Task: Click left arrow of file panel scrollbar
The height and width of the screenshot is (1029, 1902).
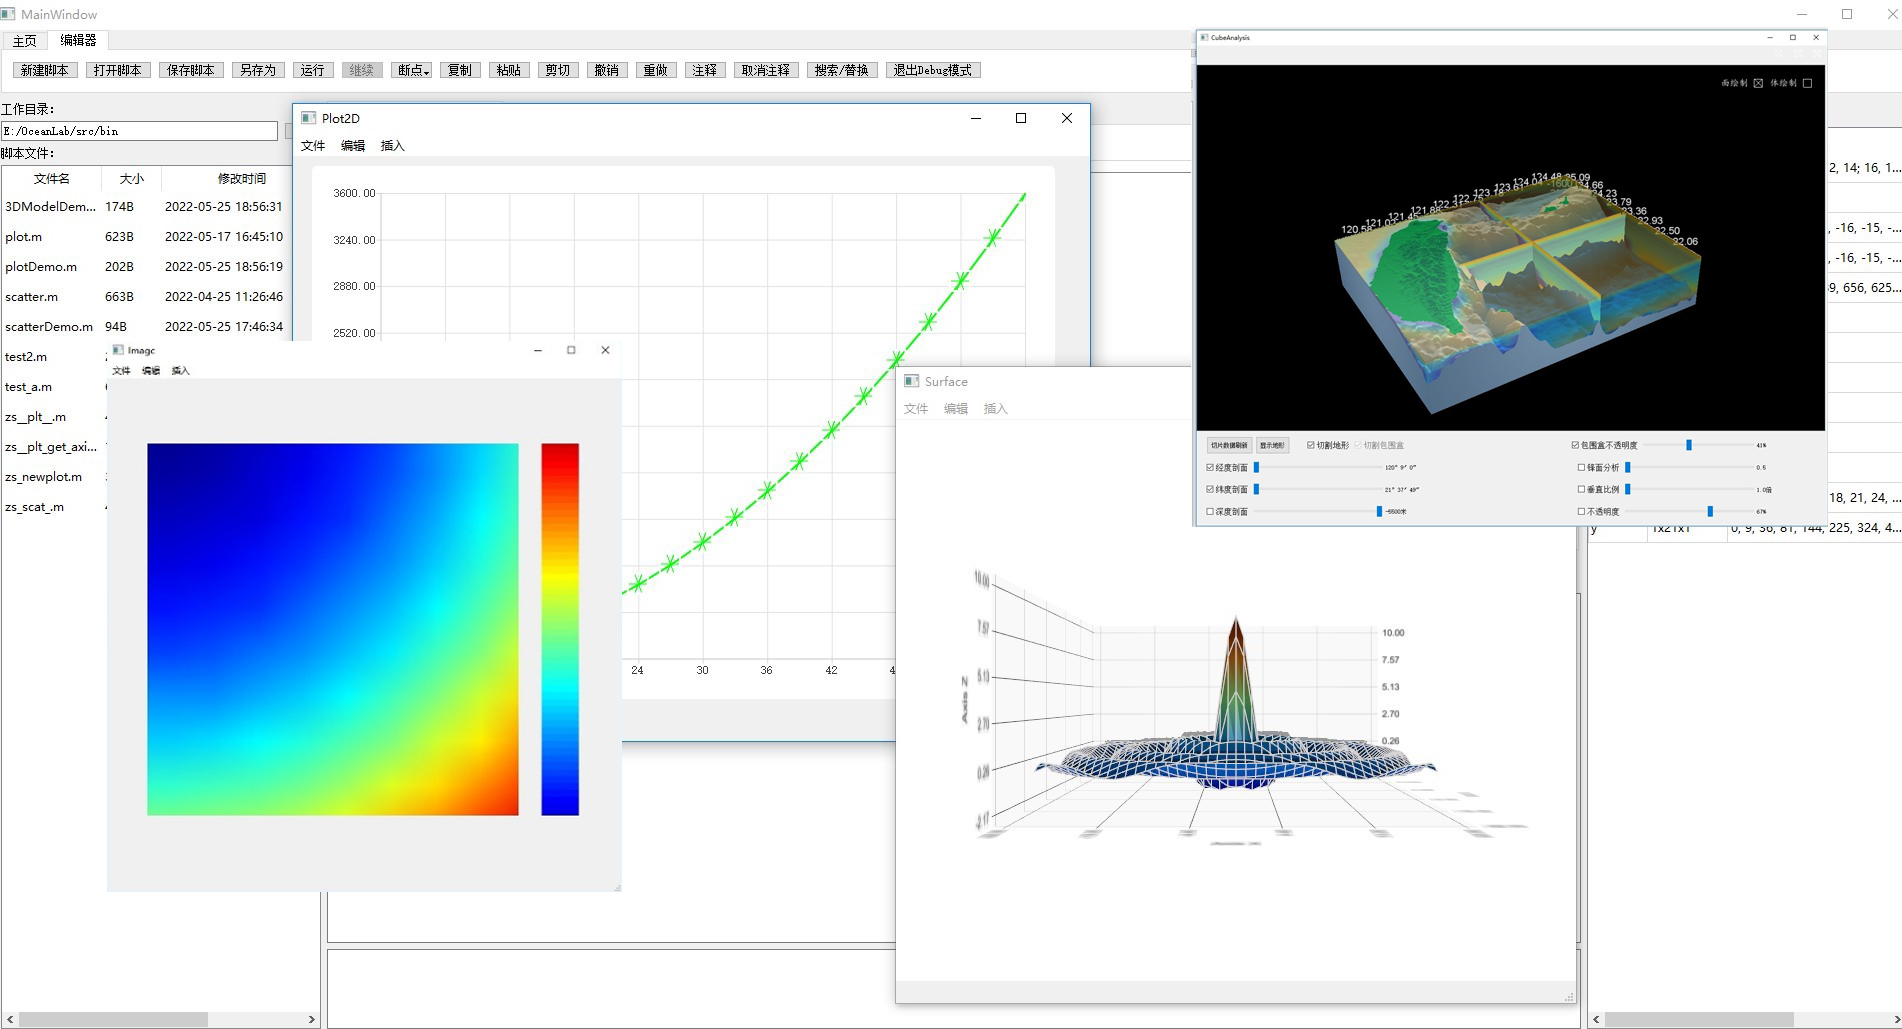Action: click(x=10, y=1020)
